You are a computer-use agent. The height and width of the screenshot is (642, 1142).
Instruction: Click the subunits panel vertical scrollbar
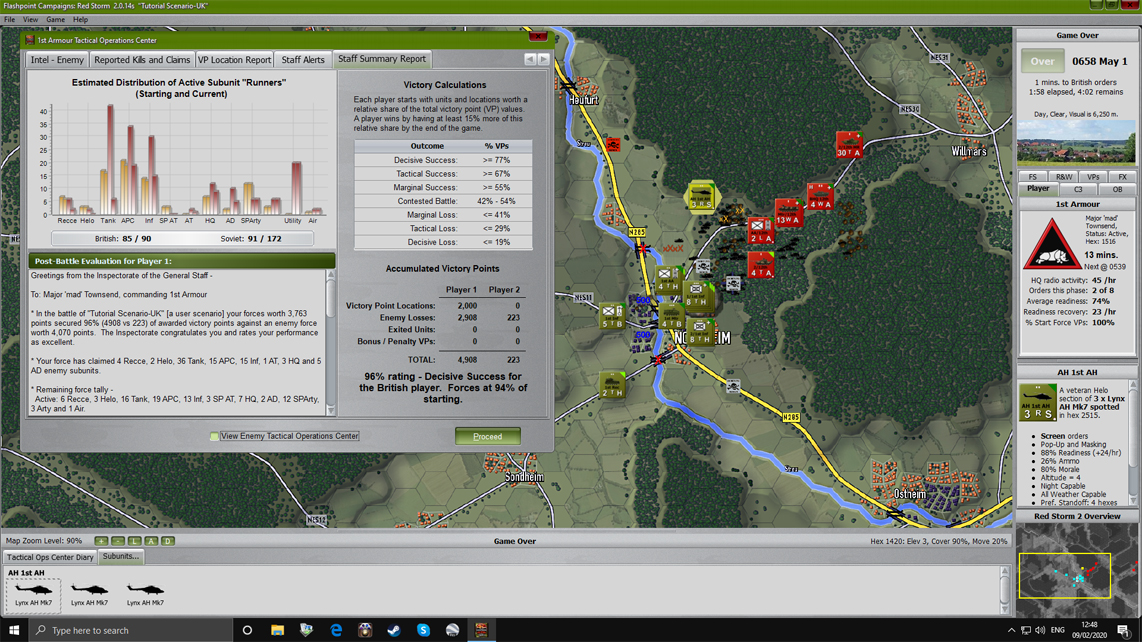1004,590
